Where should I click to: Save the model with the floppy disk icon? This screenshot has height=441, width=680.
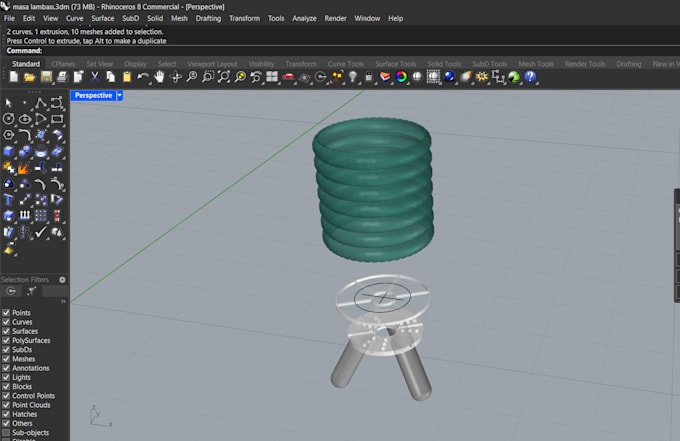(46, 77)
